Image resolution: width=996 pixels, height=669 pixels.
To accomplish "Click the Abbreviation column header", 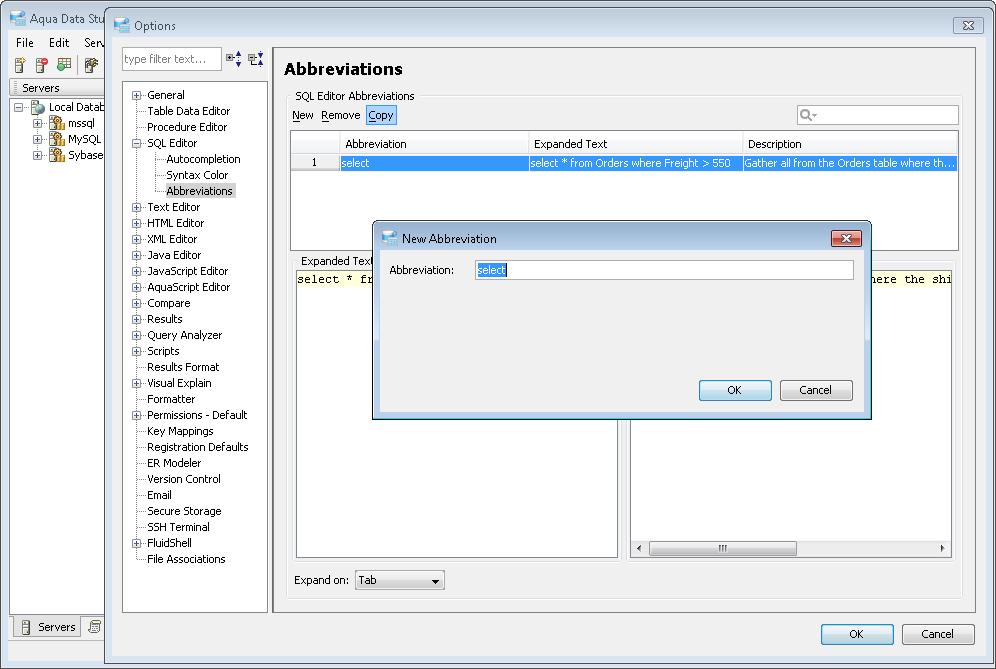I will (434, 144).
